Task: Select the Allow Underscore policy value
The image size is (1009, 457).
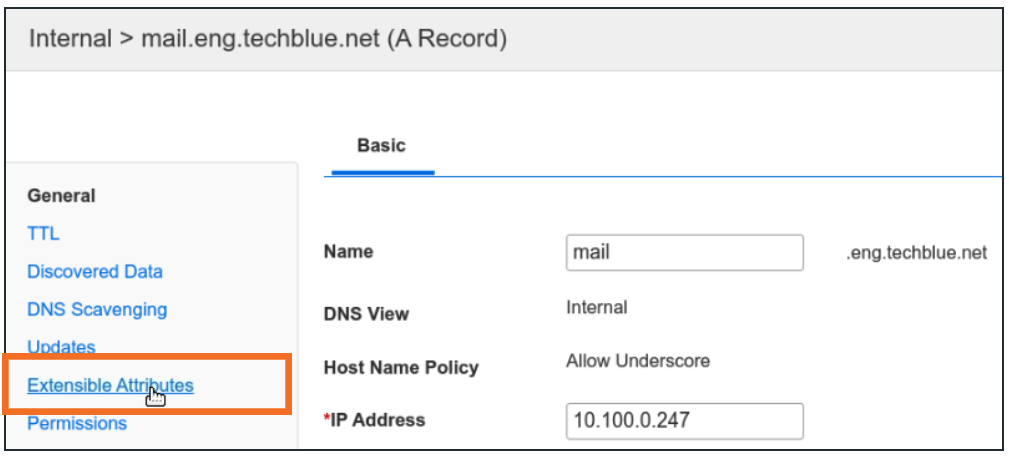Action: tap(637, 361)
